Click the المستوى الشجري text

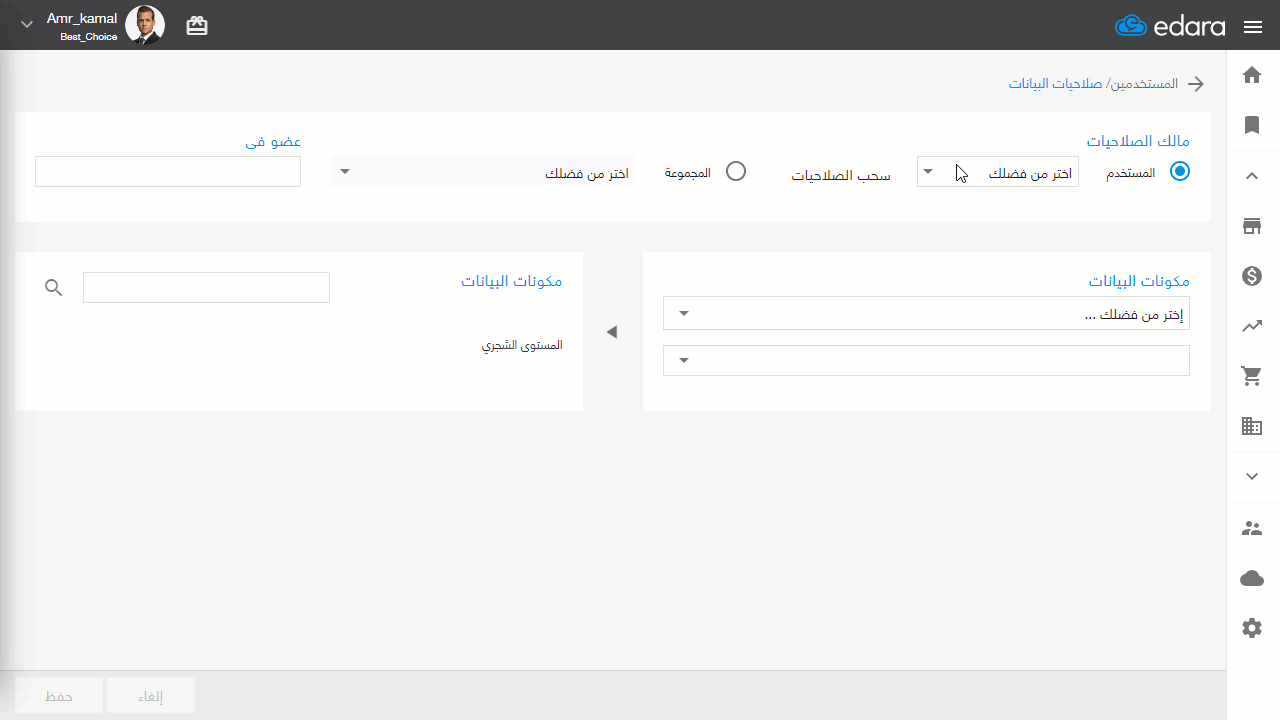point(522,345)
